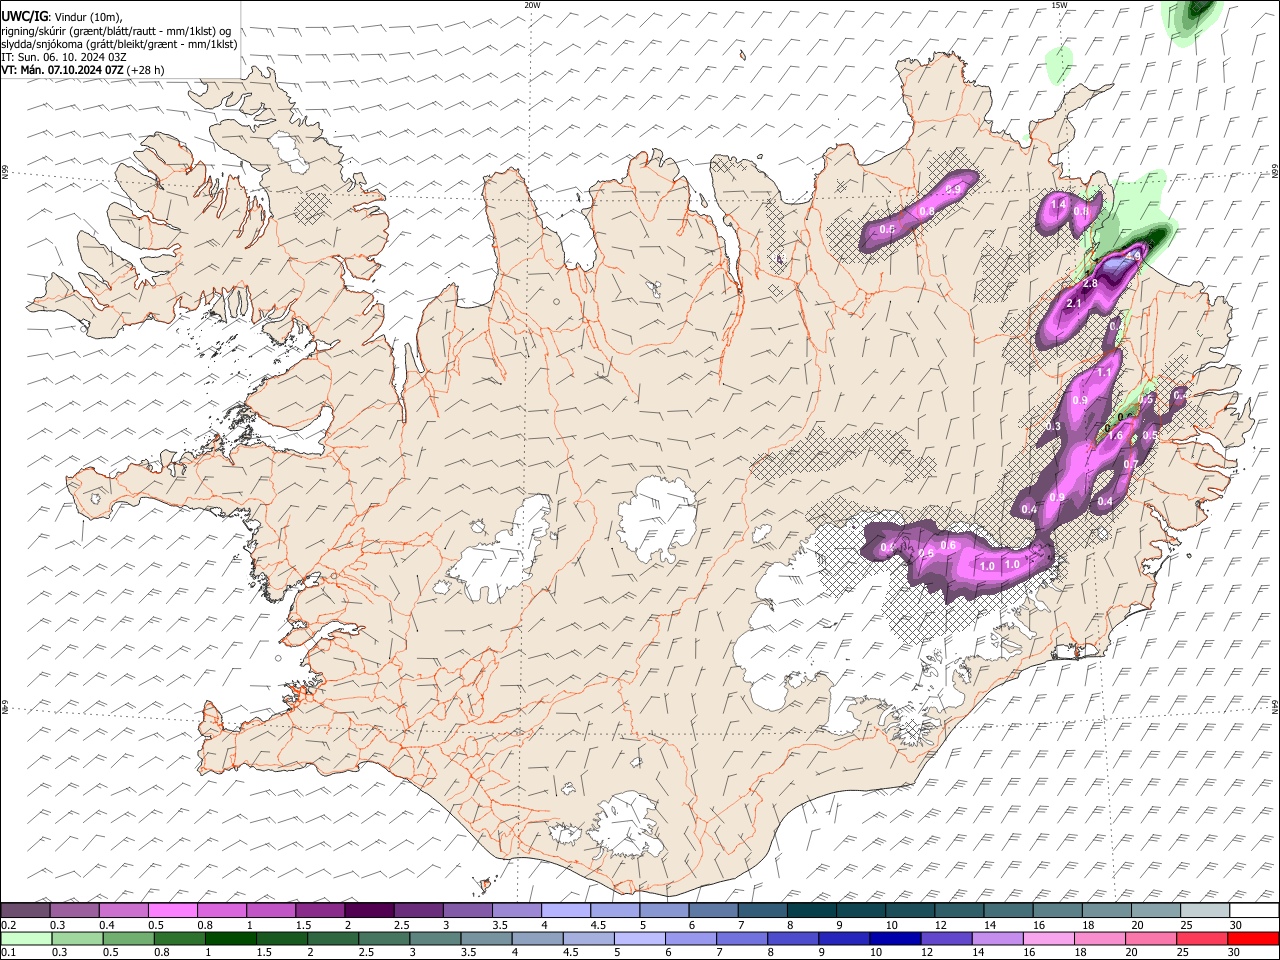
Task: Select upper legend swatch between 1.5 and 2
Action: point(320,910)
